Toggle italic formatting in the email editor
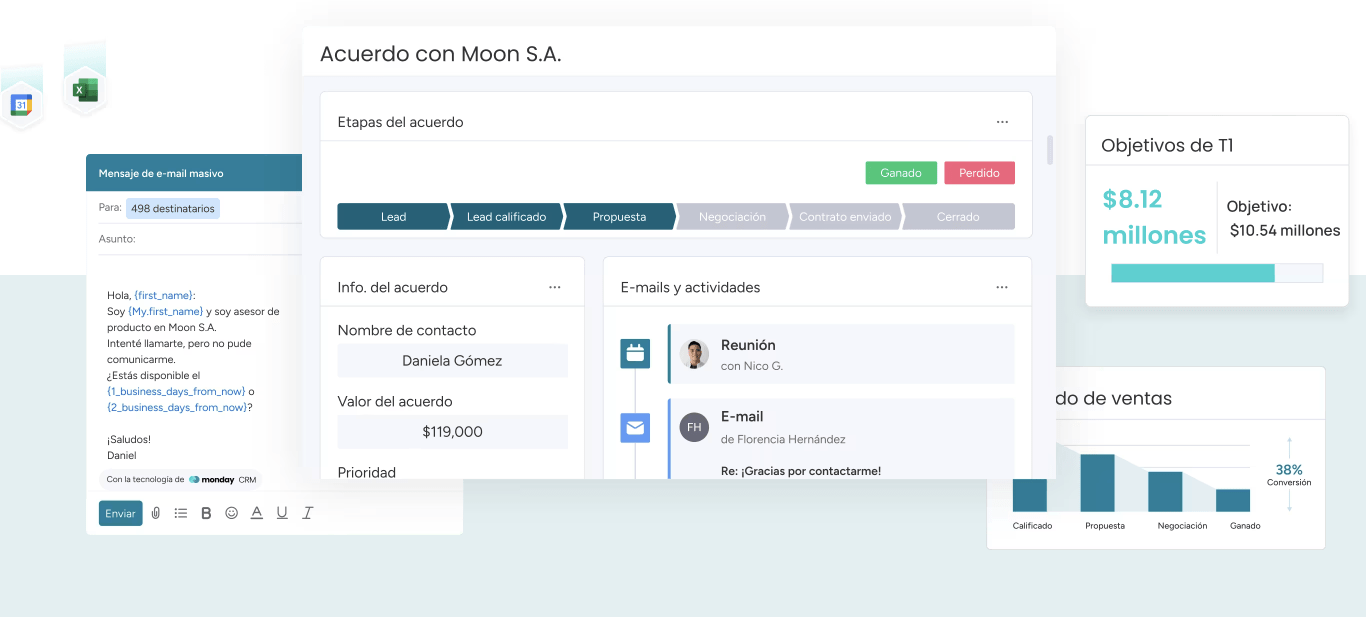The height and width of the screenshot is (617, 1366). tap(307, 513)
